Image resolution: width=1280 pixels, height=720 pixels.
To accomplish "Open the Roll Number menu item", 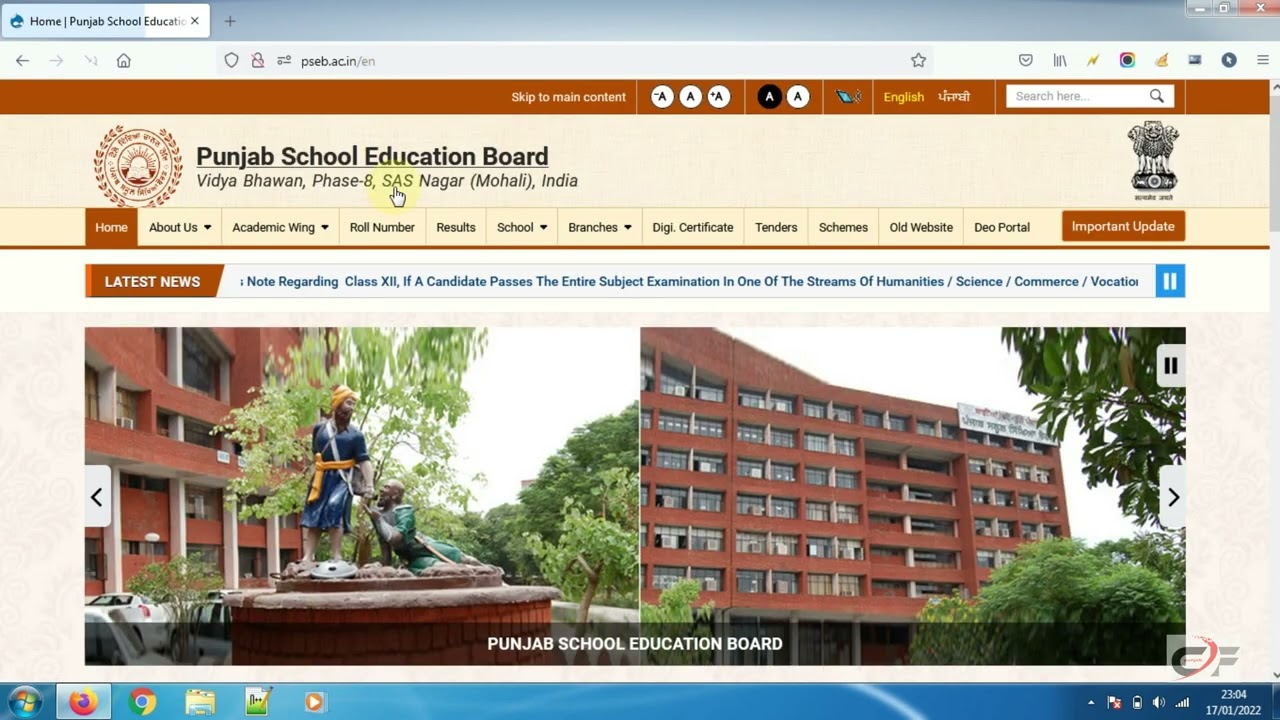I will pos(382,227).
